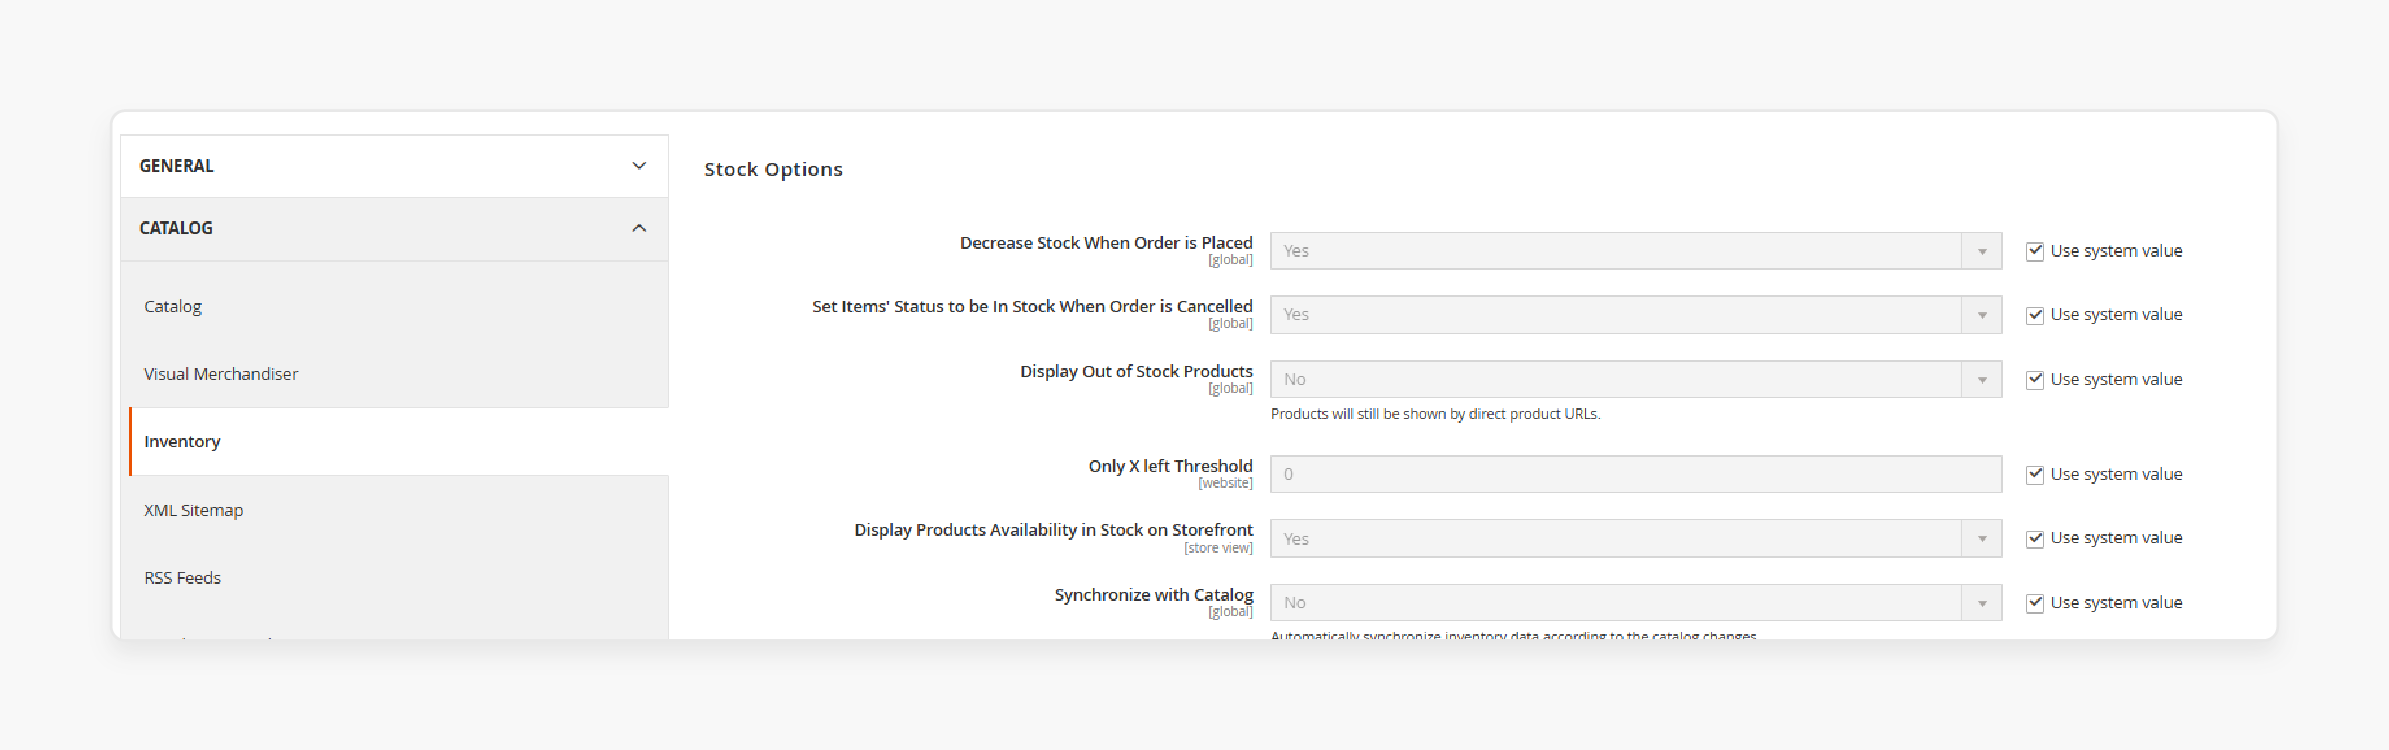2389x750 pixels.
Task: Uncheck Use system value for Decrease Stock
Action: click(2035, 251)
